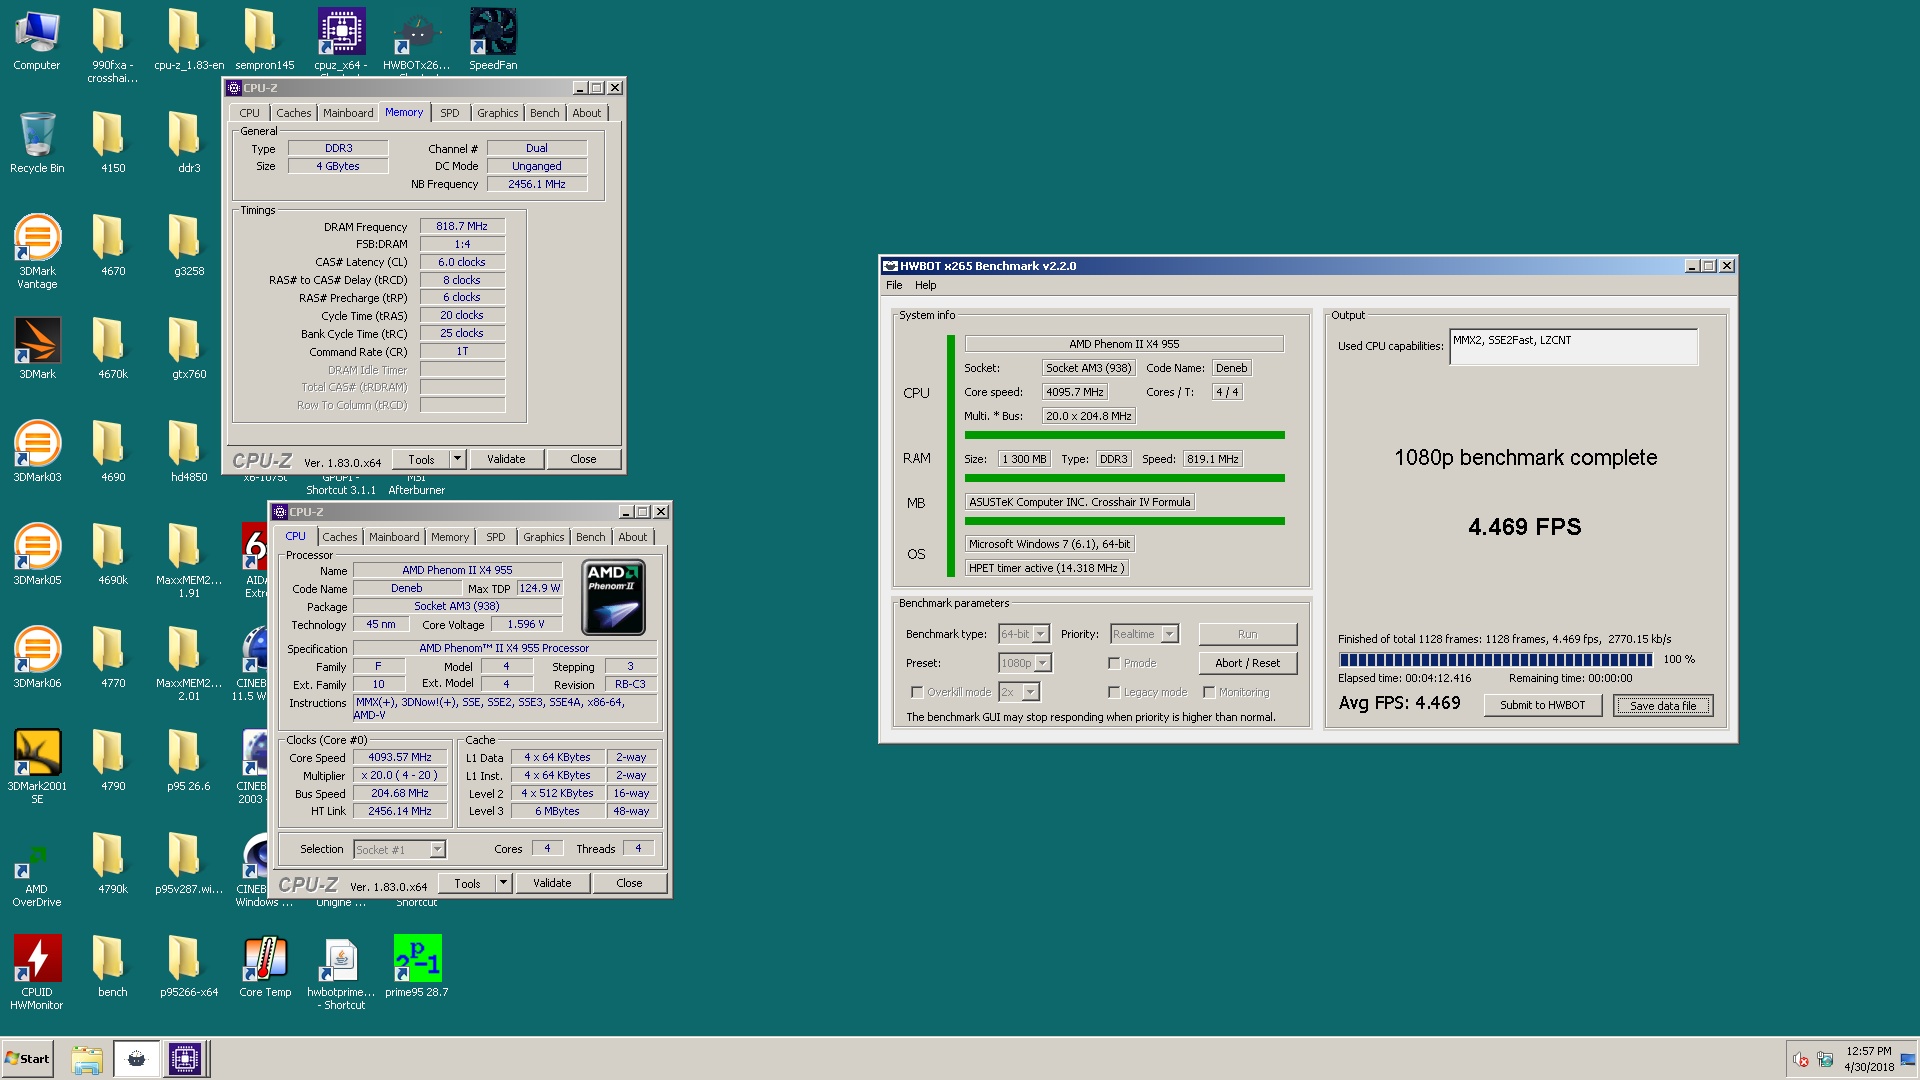Screen dimensions: 1920x1080
Task: Switch to SPD tab in upper CPU-Z window
Action: (x=450, y=113)
